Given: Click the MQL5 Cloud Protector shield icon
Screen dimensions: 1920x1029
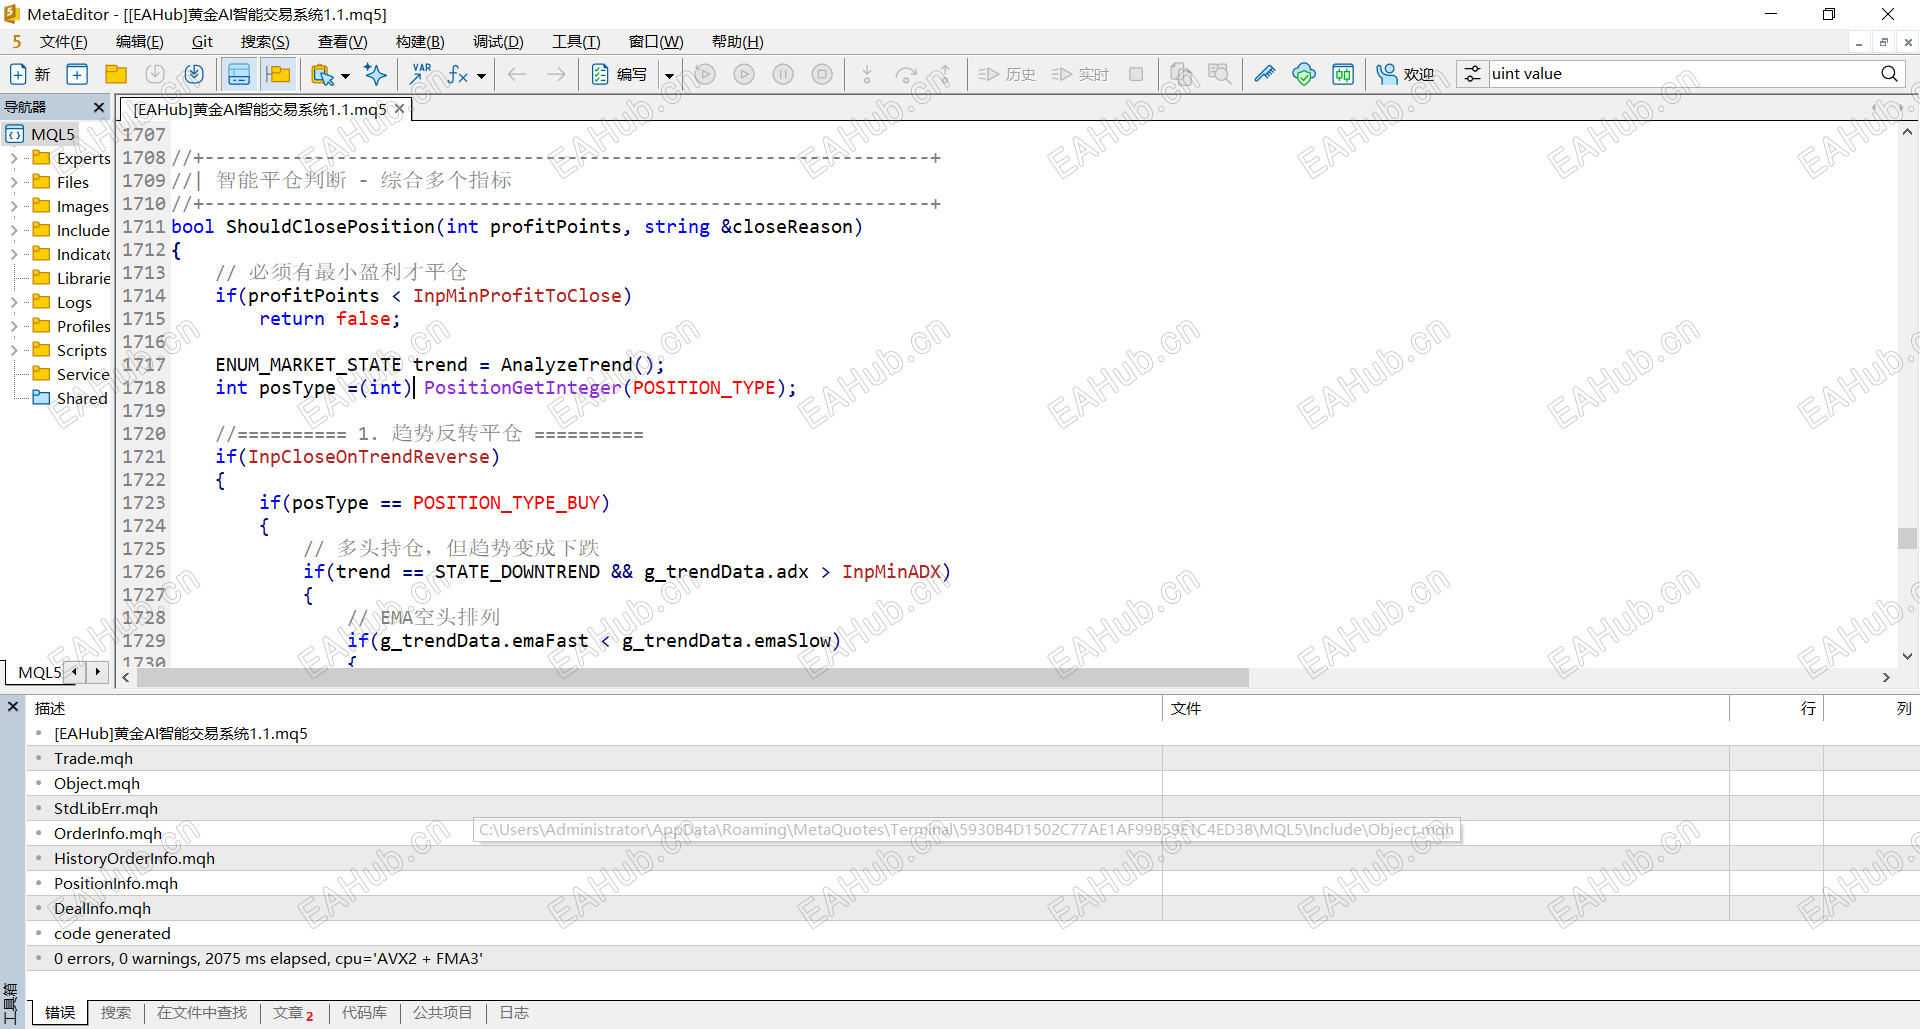Looking at the screenshot, I should coord(1304,74).
